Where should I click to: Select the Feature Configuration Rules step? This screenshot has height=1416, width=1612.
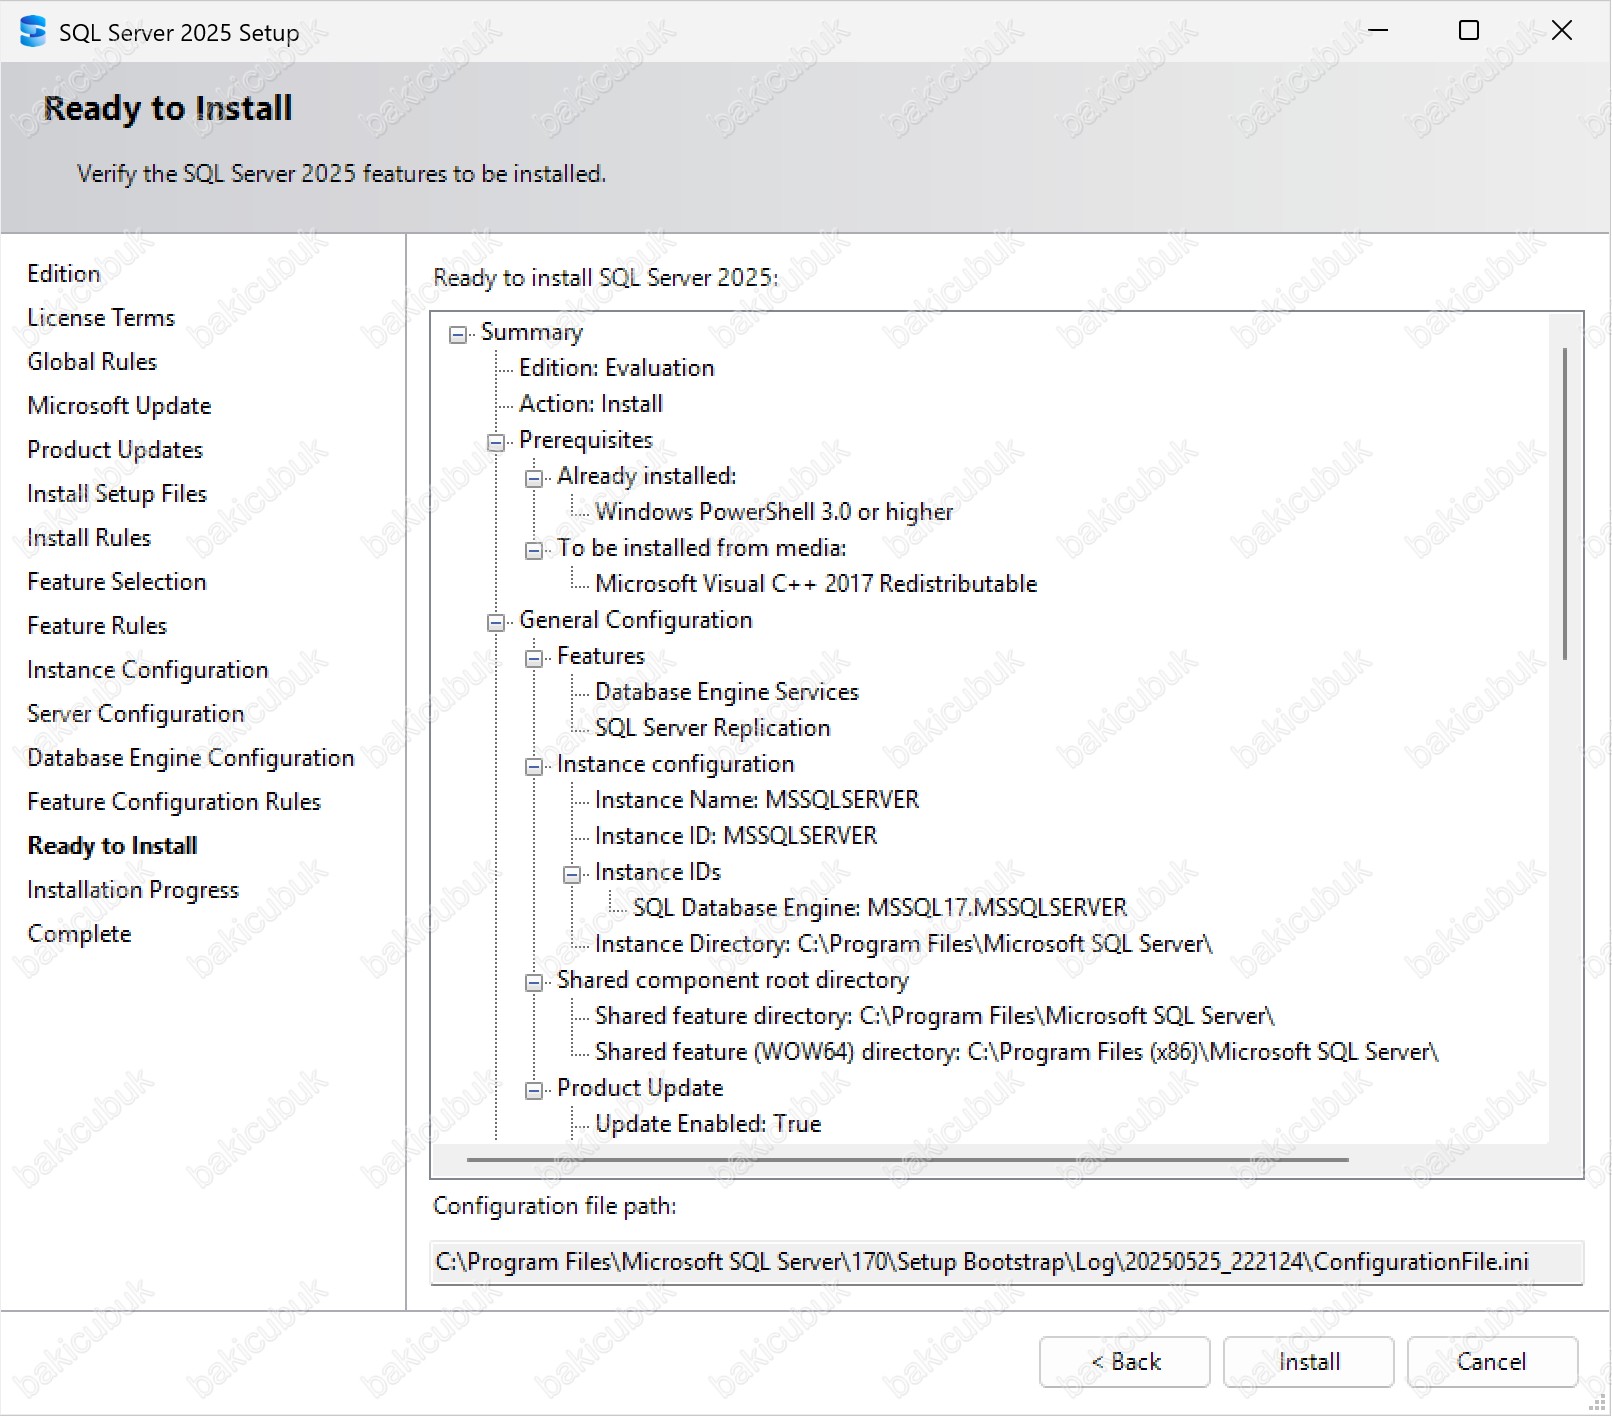click(x=174, y=802)
